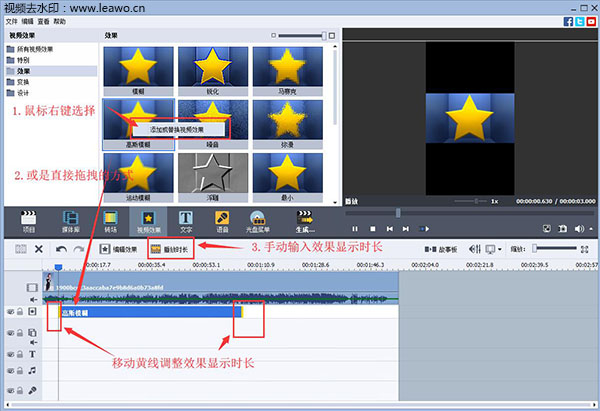
Task: Toggle lock on the video effects track
Action: pos(20,312)
